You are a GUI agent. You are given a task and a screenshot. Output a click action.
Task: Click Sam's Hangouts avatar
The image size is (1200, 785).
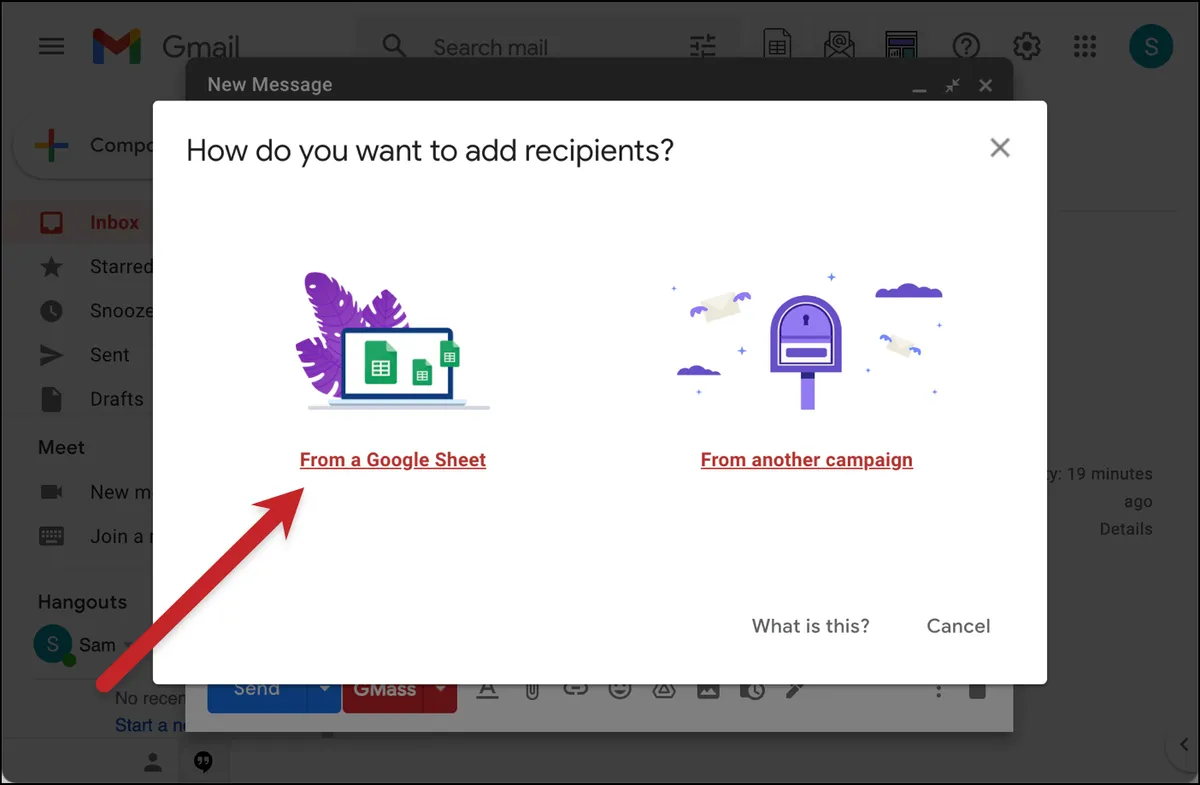[53, 645]
